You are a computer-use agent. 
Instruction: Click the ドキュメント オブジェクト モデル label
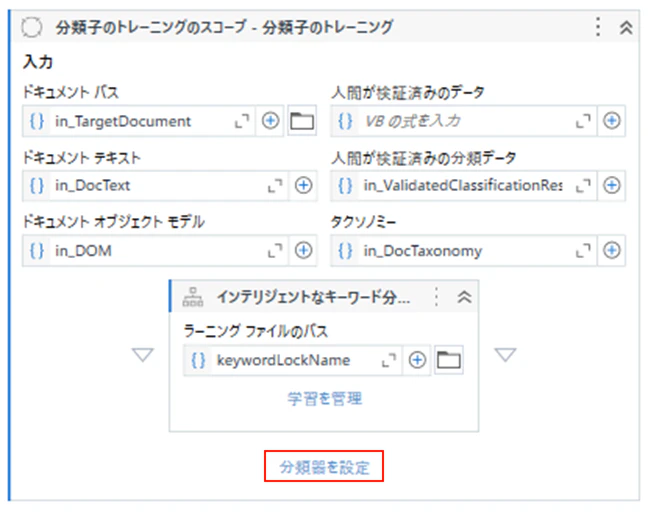pos(114,222)
